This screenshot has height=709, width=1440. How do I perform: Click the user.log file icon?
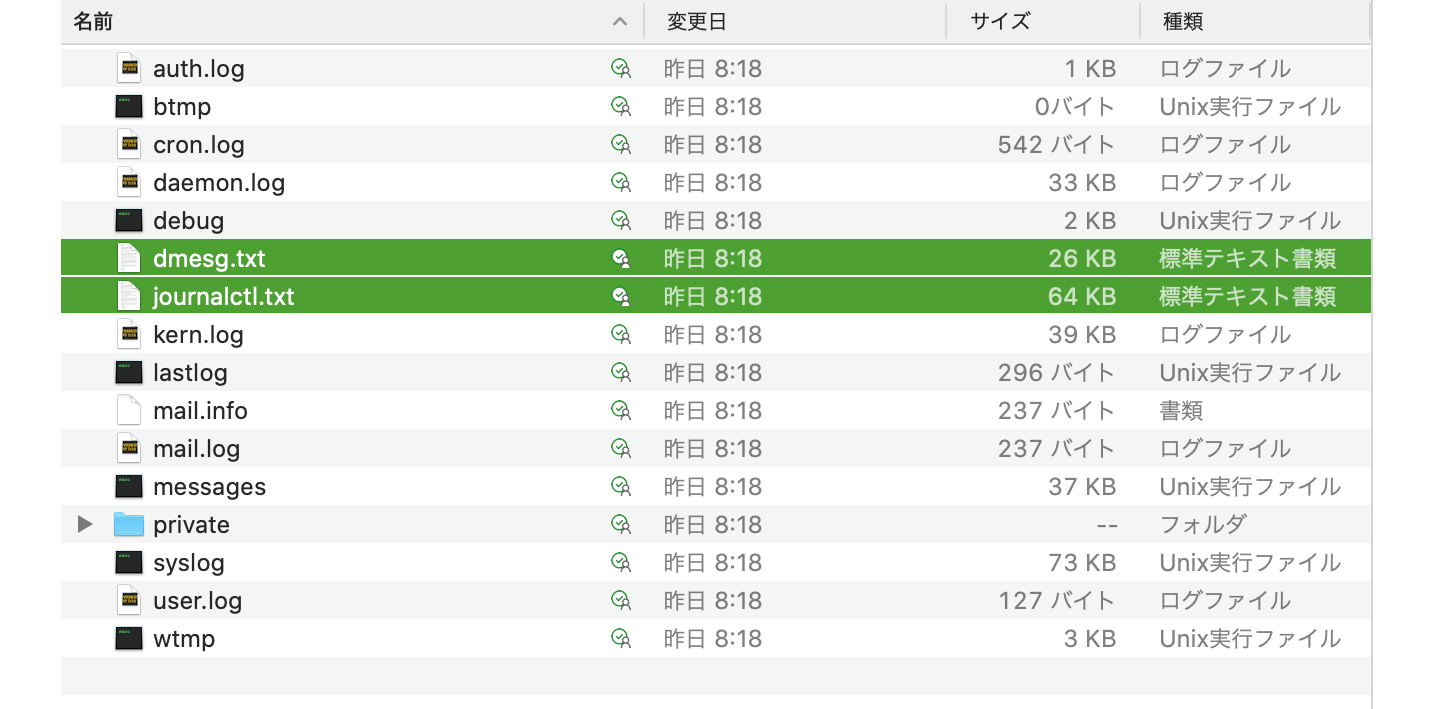point(128,601)
